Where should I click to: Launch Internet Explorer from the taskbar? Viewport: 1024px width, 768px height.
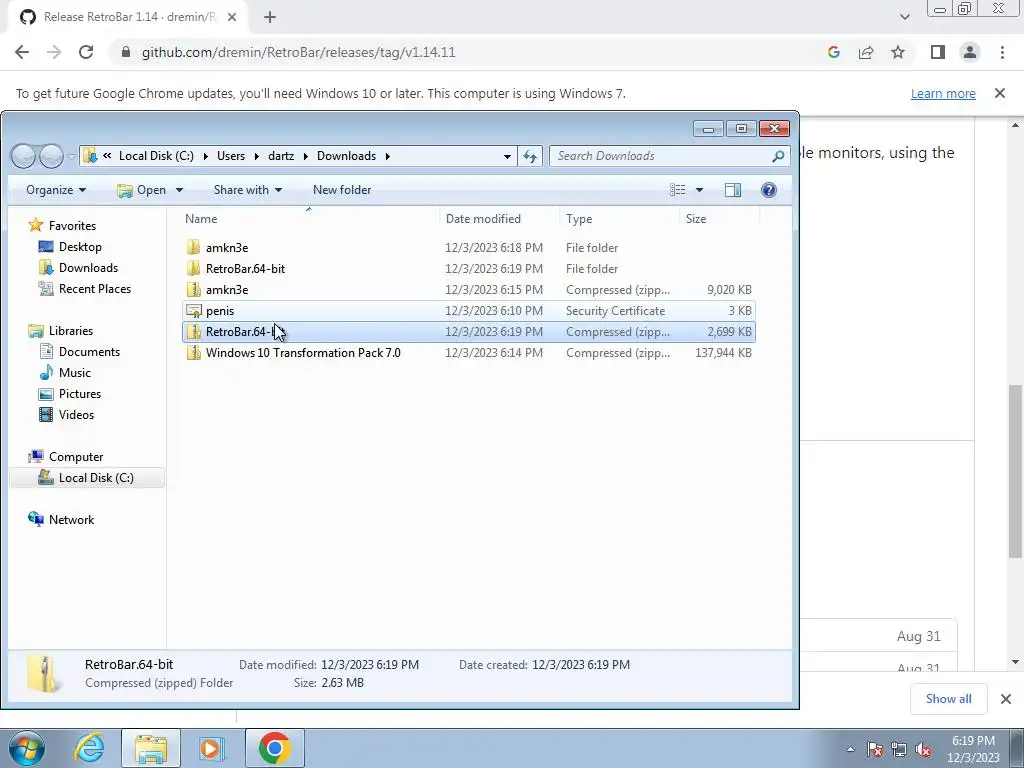click(89, 748)
